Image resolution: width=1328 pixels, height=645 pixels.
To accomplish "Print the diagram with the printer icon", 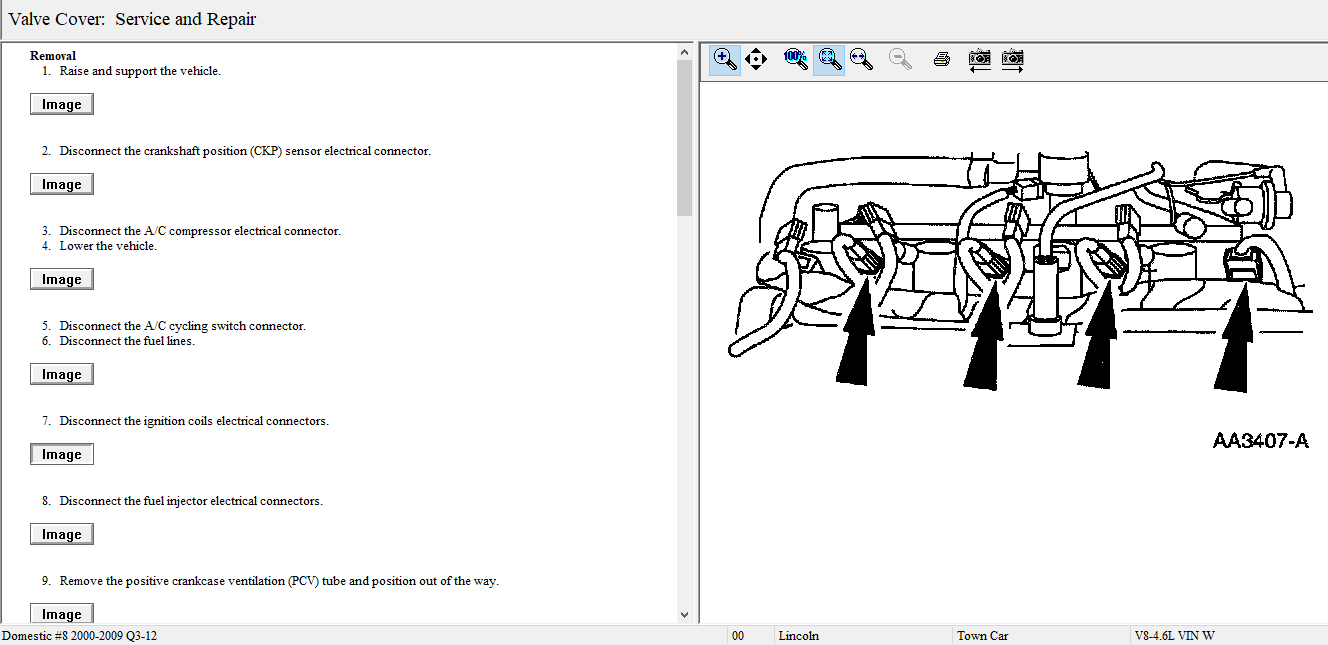I will tap(941, 59).
